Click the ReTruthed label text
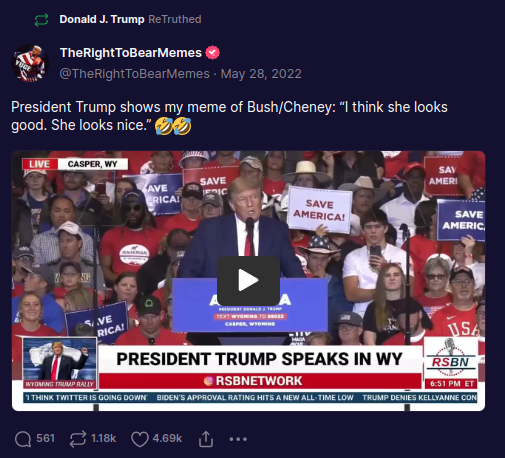The height and width of the screenshot is (458, 505). (x=175, y=19)
